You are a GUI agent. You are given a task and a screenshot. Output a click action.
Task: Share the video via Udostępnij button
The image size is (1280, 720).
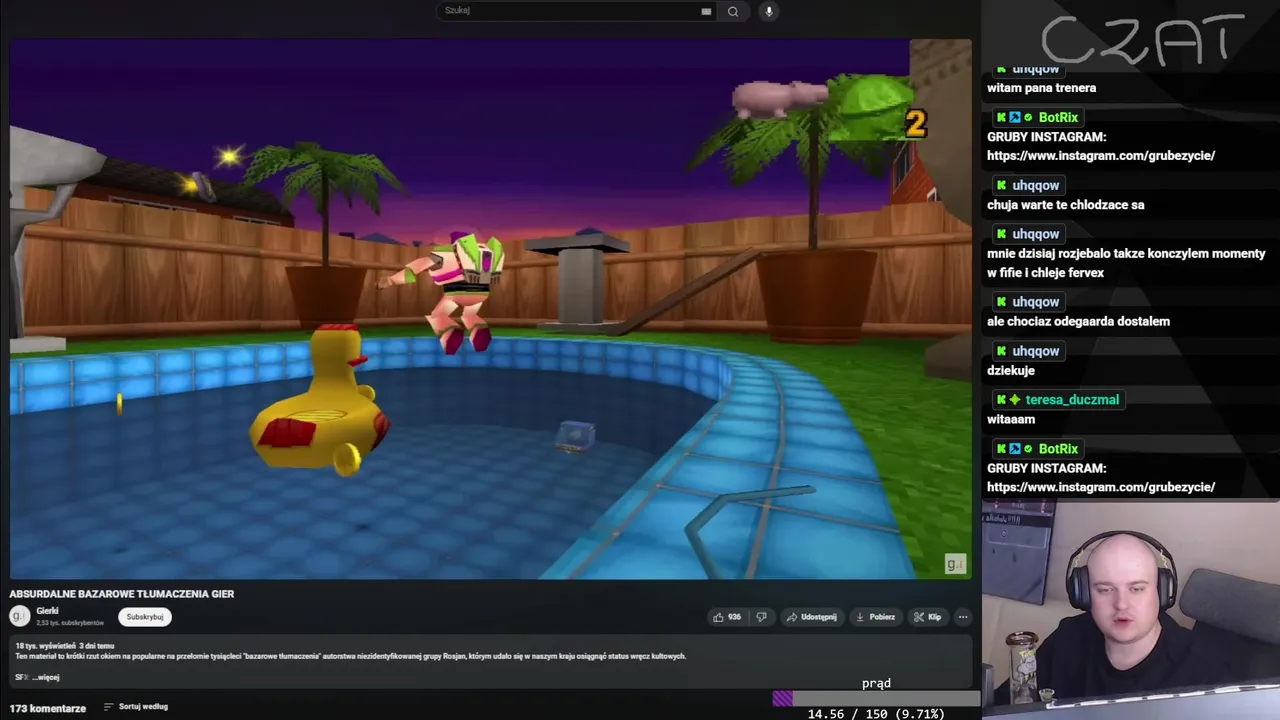pos(811,617)
